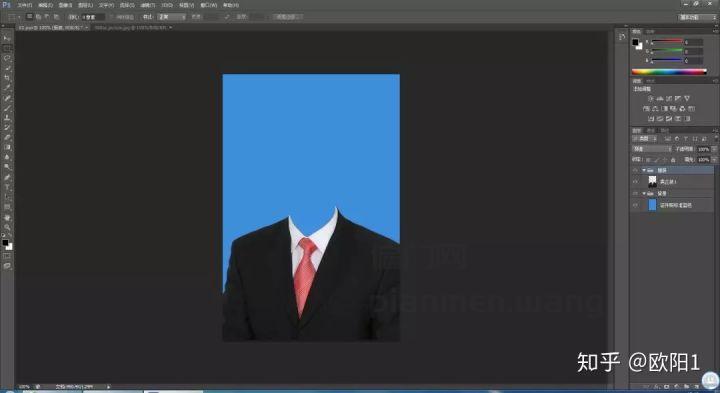This screenshot has width=720, height=393.
Task: Collapse the second layer group triangle
Action: coord(644,194)
